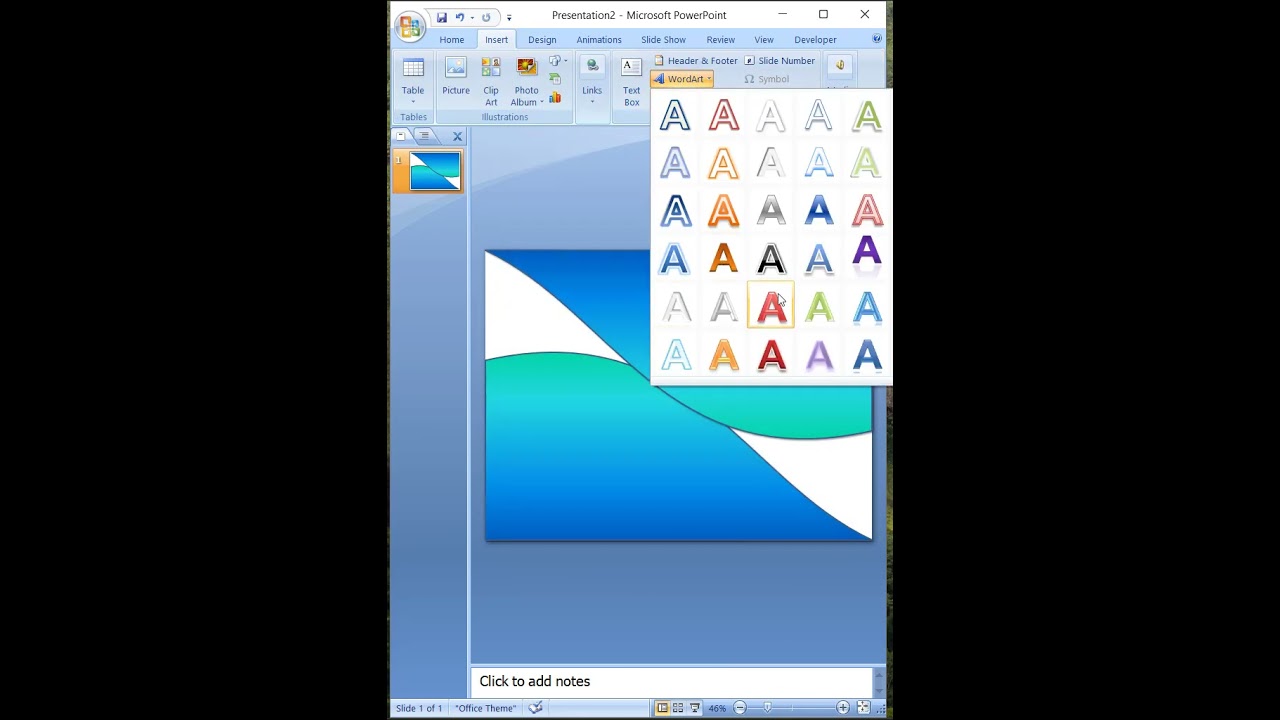Screen dimensions: 1280x720
Task: Insert a Text Box
Action: 631,80
